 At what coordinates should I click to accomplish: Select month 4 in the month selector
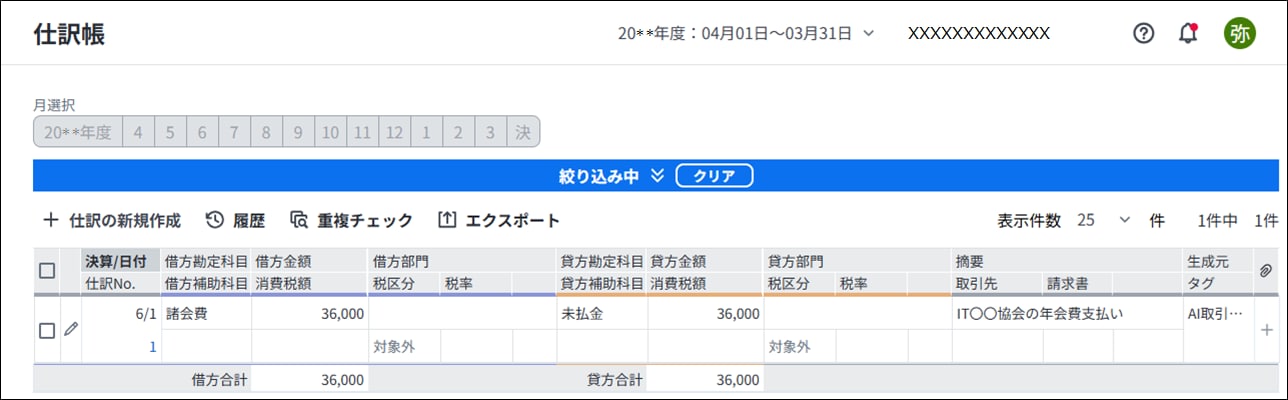pyautogui.click(x=138, y=132)
